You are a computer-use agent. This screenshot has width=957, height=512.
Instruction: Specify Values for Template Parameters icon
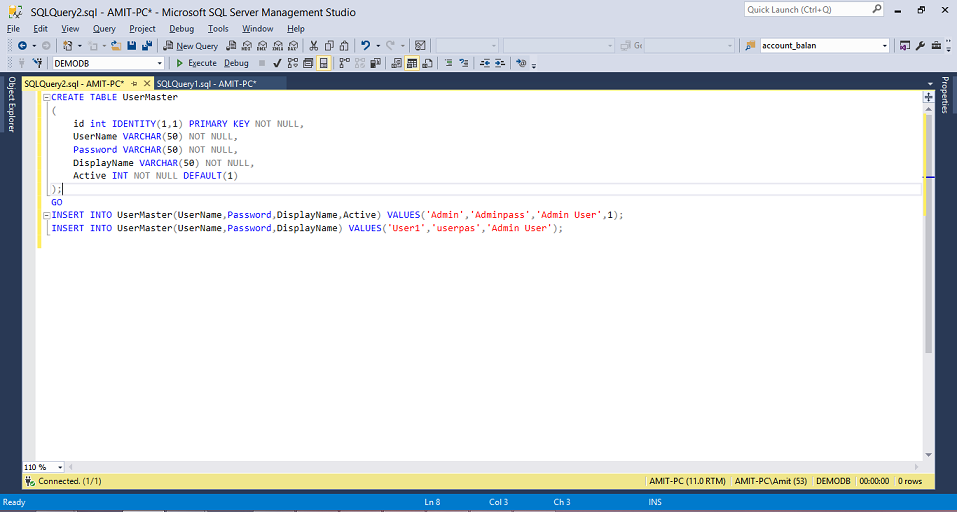521,63
